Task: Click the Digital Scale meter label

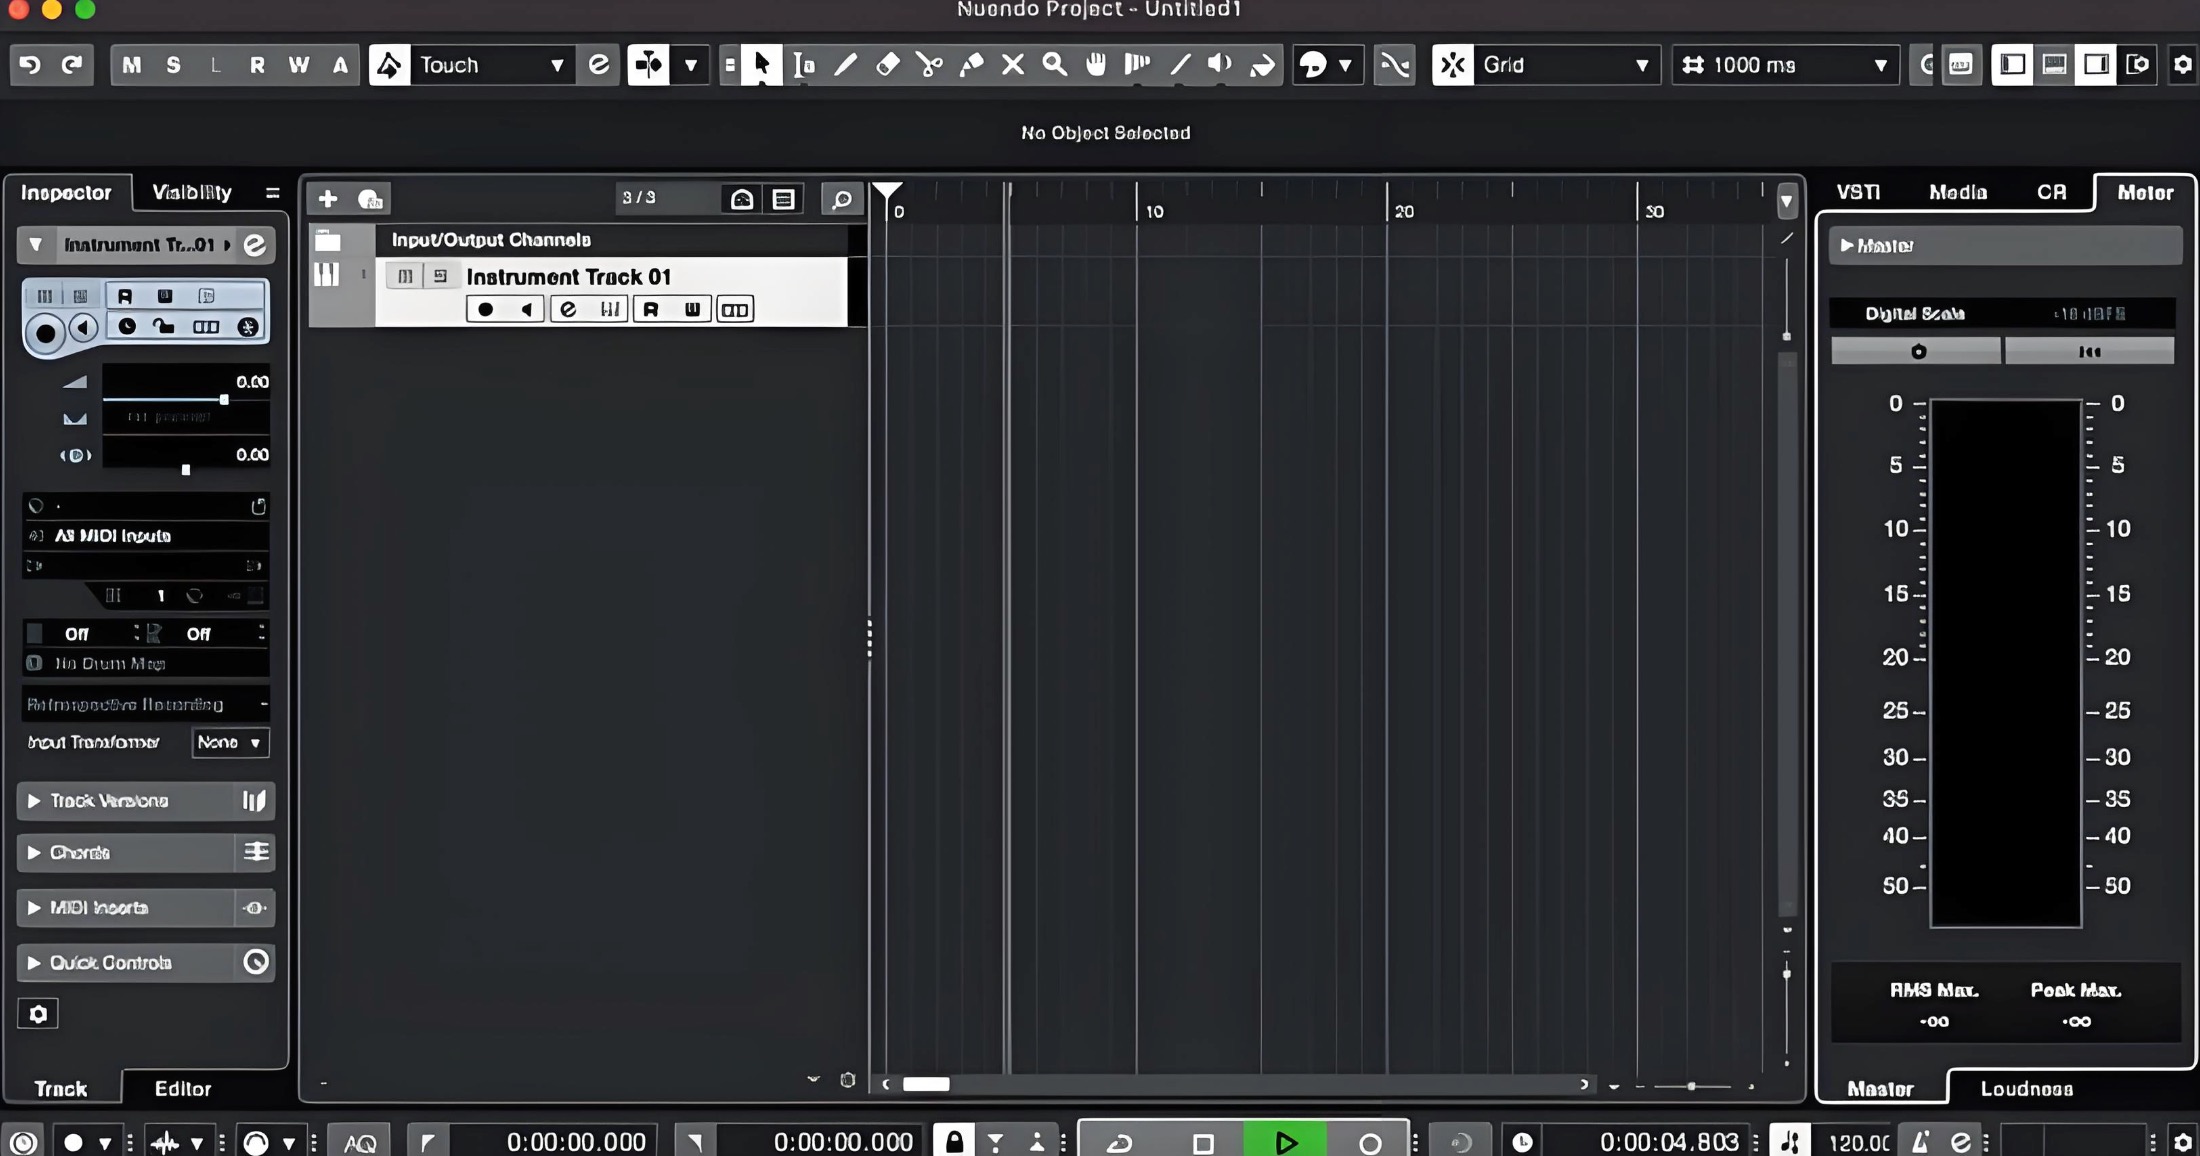Action: pyautogui.click(x=1914, y=314)
